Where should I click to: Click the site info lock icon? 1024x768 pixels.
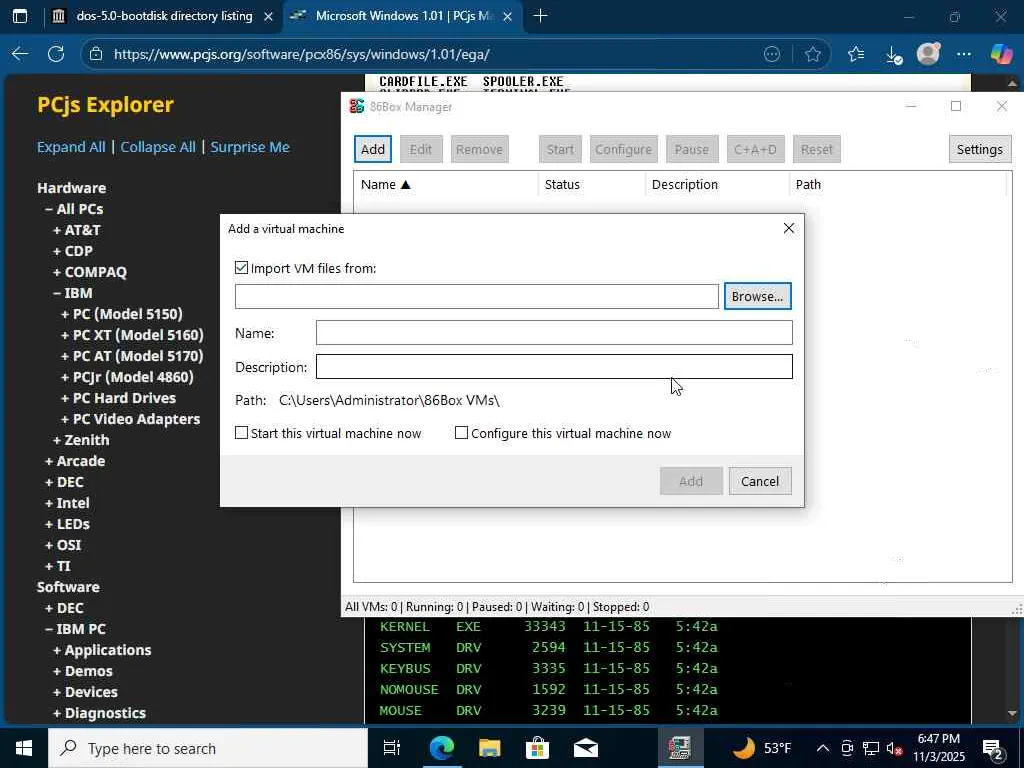pos(96,54)
